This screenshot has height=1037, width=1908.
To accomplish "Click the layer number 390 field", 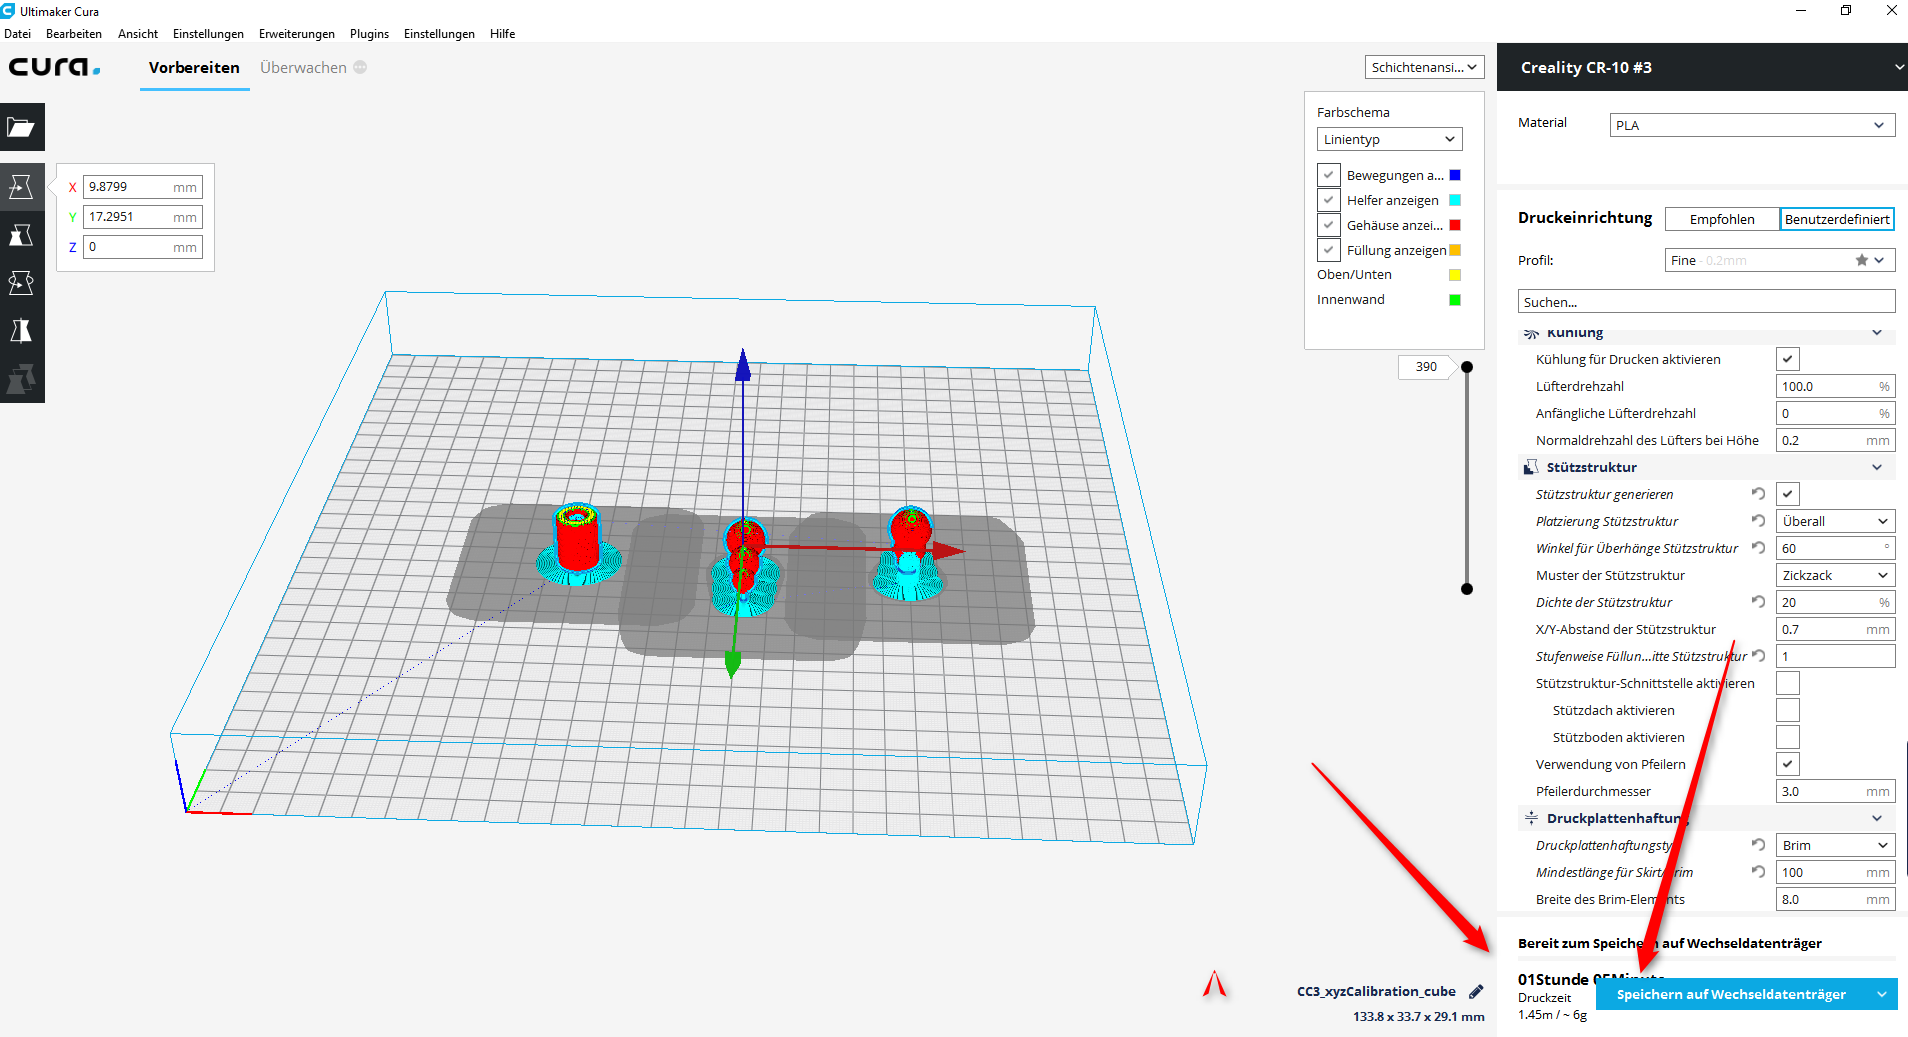I will pos(1426,367).
